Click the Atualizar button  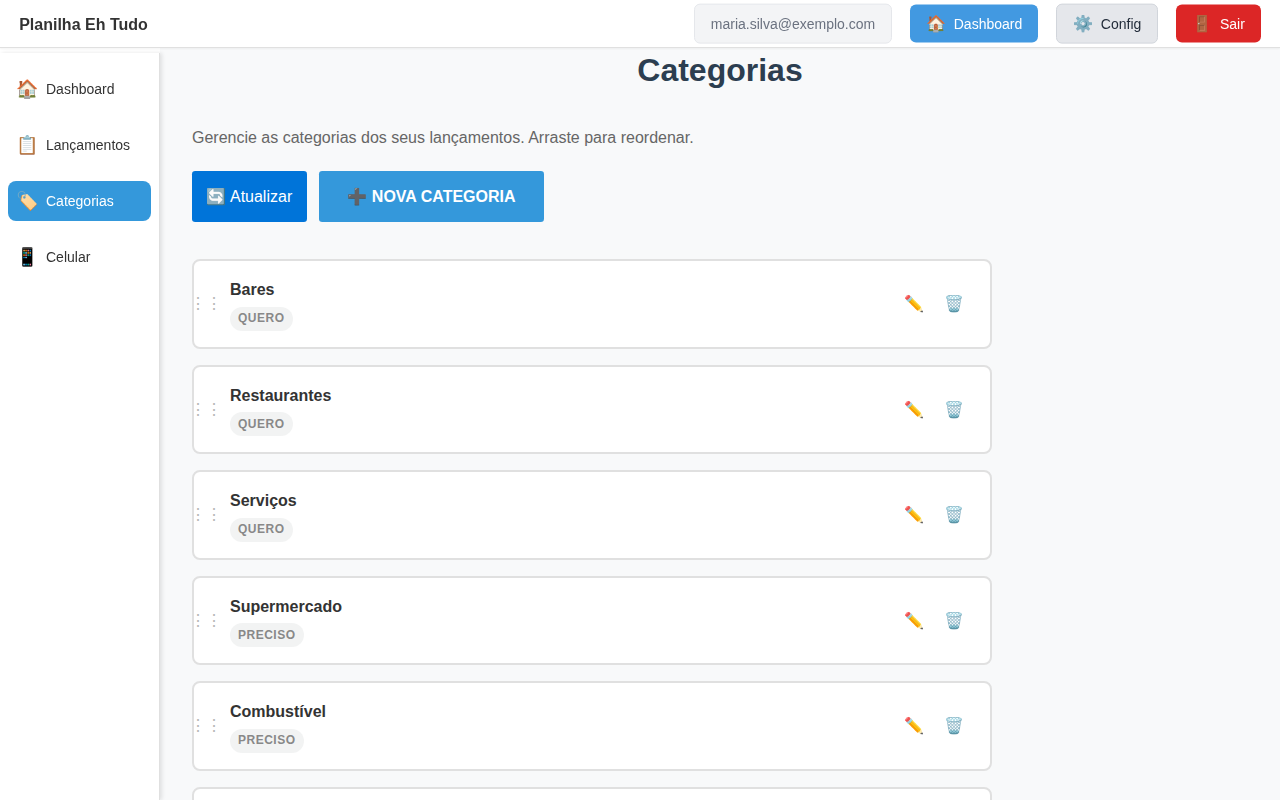[249, 196]
